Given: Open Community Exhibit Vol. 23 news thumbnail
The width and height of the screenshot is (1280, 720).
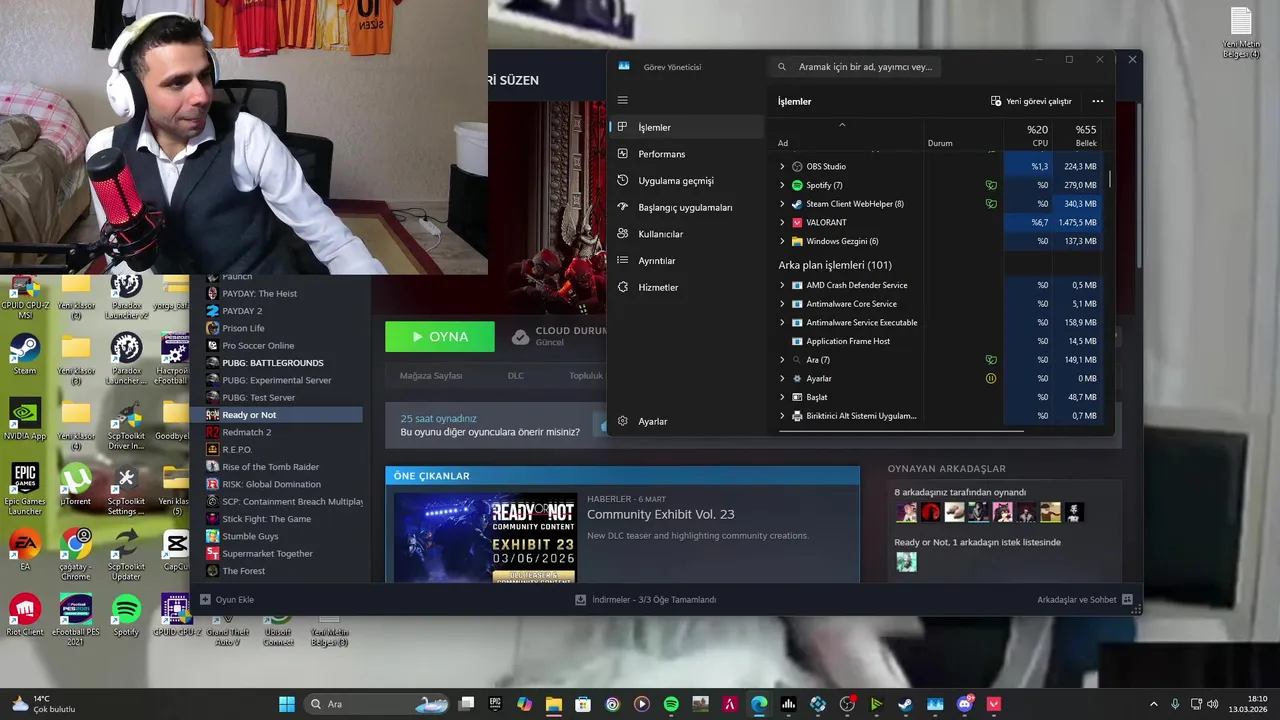Looking at the screenshot, I should (x=485, y=538).
